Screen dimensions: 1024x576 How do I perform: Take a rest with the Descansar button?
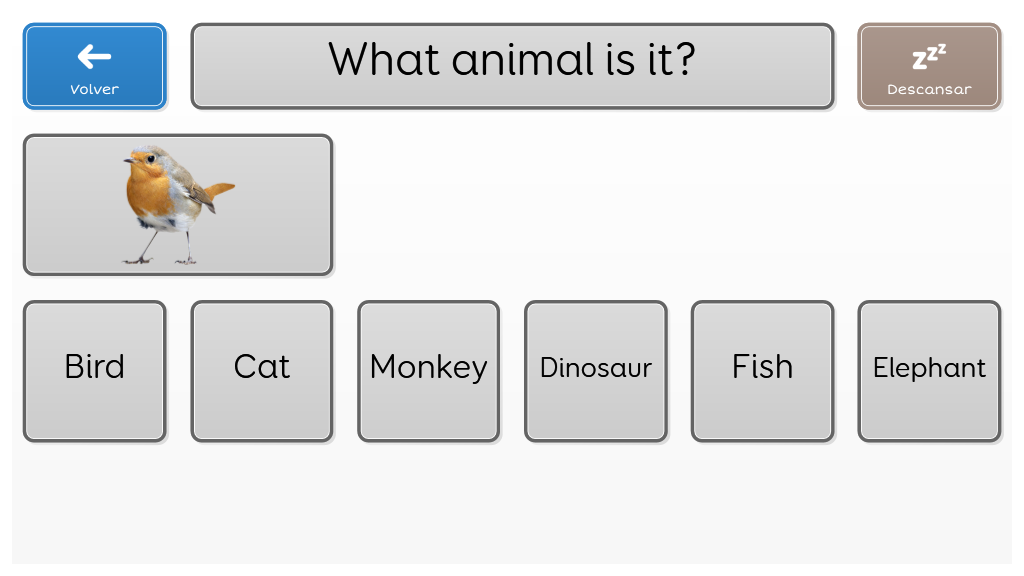pyautogui.click(x=929, y=67)
